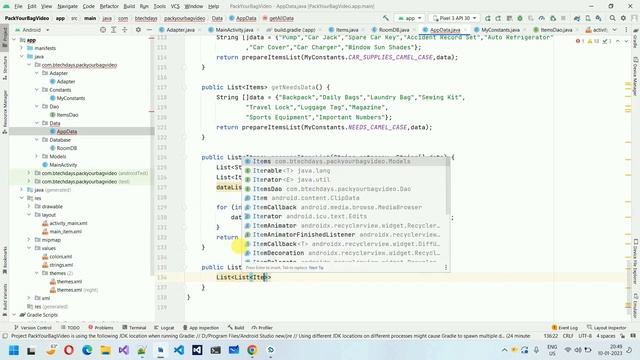Switch to the RoomDB.java tab
The height and width of the screenshot is (360, 640).
[393, 30]
